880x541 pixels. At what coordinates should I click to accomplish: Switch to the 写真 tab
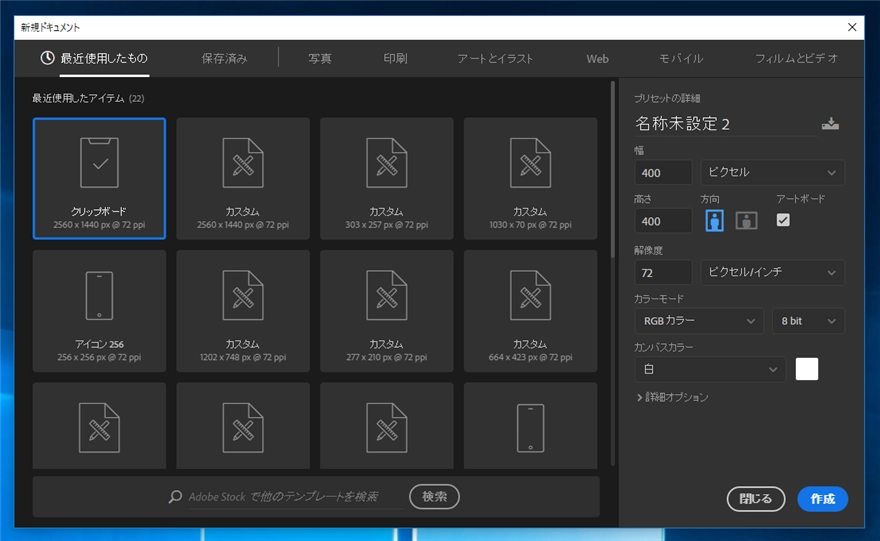coord(320,58)
